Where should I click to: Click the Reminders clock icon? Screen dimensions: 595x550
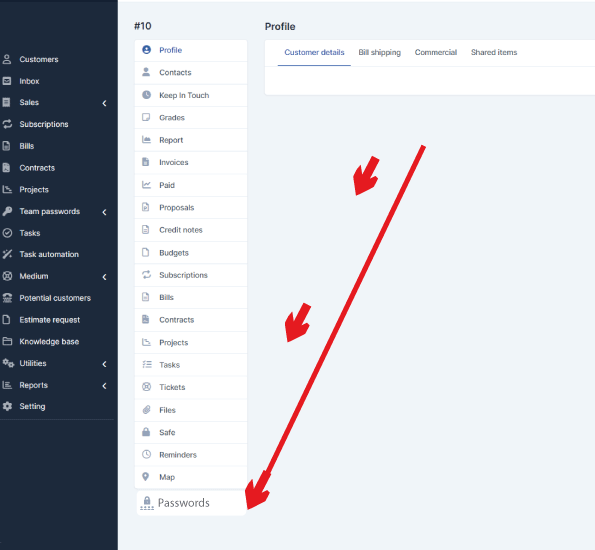pos(146,454)
